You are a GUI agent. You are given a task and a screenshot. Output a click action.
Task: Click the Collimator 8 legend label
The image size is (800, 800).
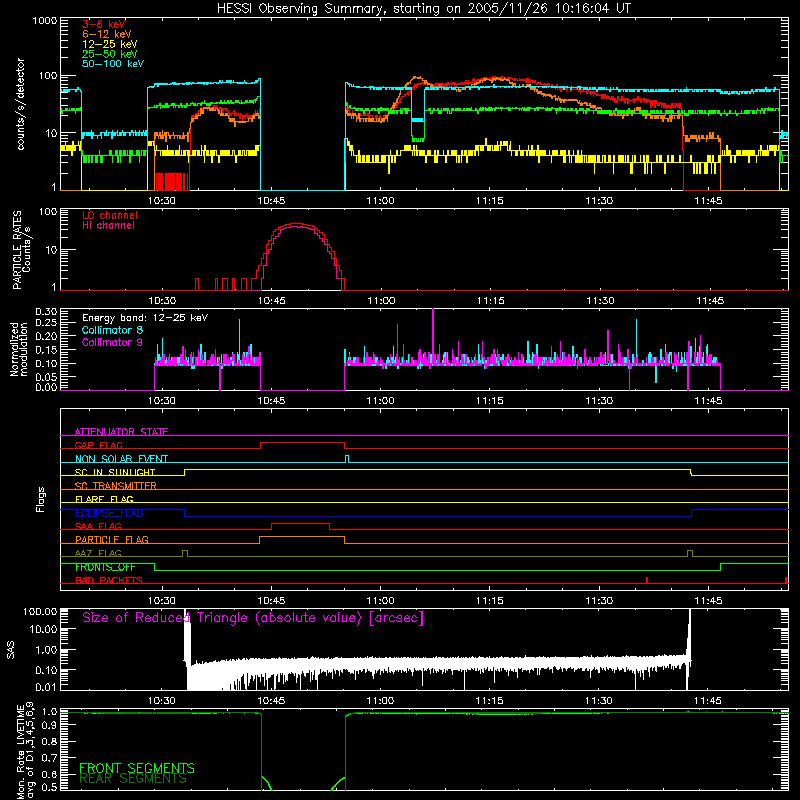coord(112,330)
